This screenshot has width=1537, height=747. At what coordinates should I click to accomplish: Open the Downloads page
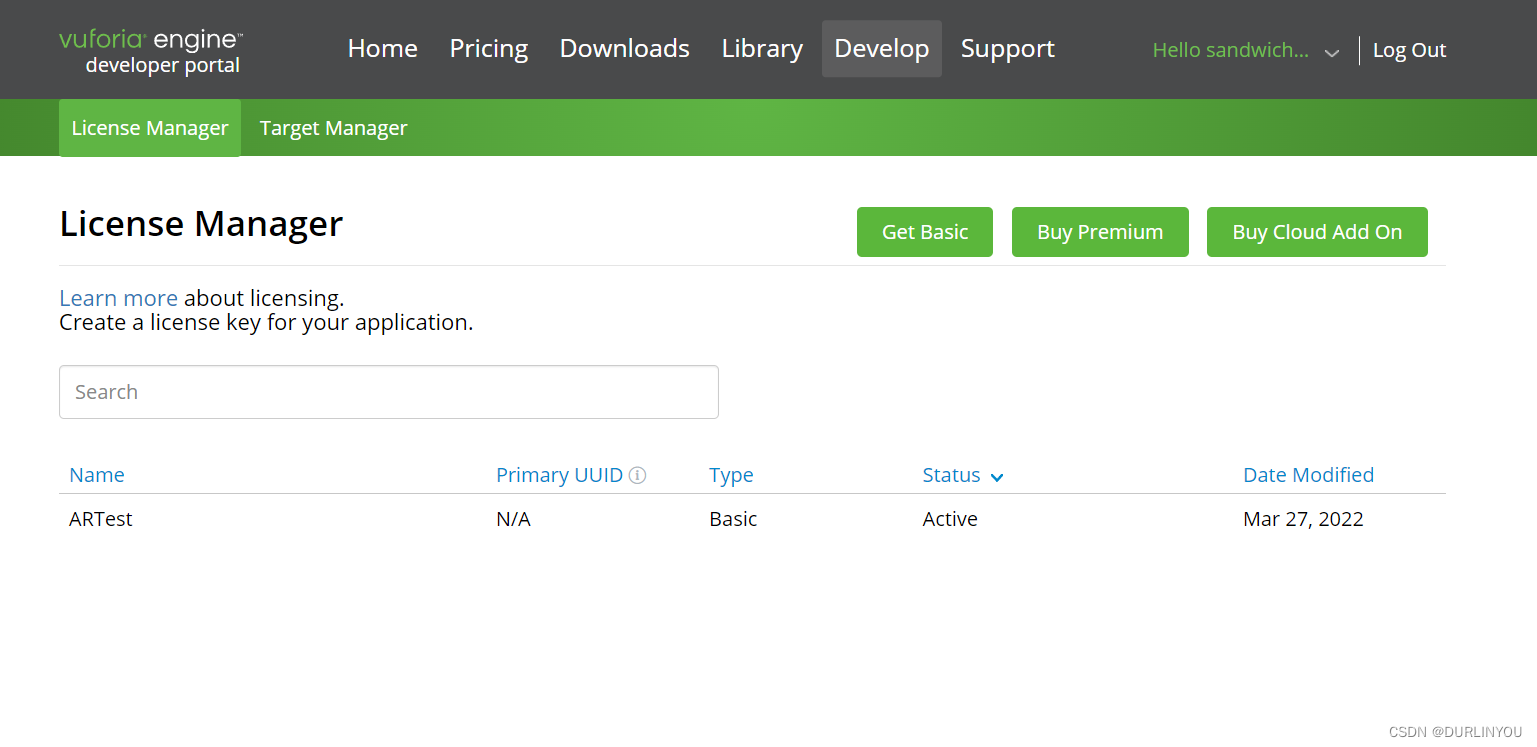point(625,49)
